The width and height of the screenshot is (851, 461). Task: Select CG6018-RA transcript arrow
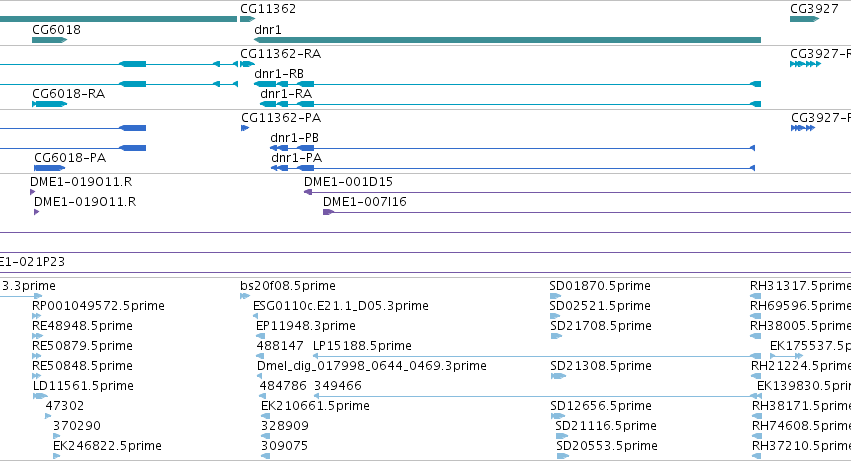[x=49, y=104]
